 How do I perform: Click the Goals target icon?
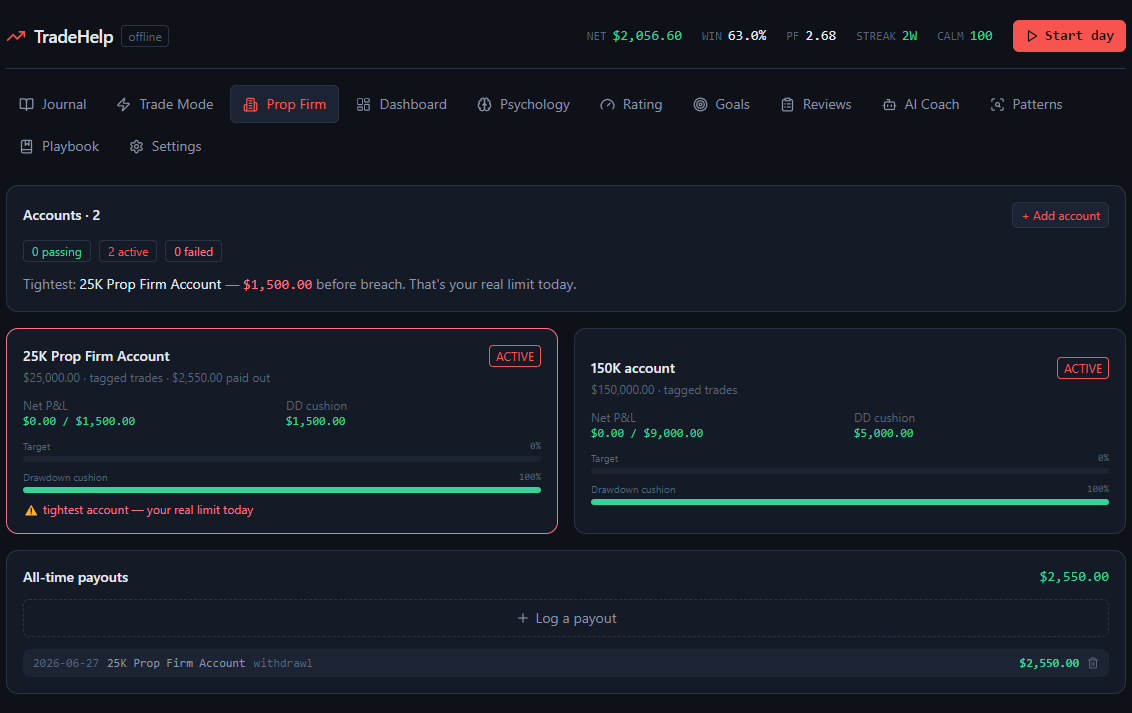tap(700, 105)
